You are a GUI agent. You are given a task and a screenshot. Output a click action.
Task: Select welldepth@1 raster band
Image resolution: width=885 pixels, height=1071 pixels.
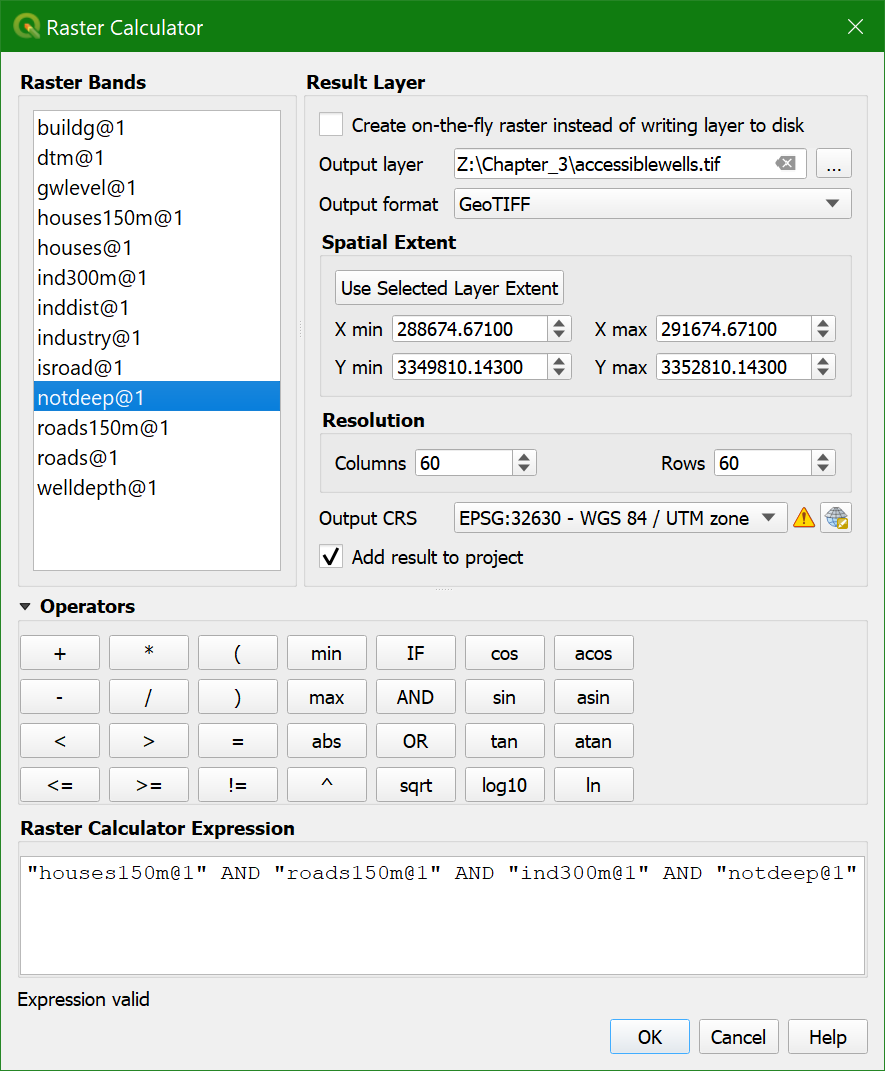click(x=157, y=488)
